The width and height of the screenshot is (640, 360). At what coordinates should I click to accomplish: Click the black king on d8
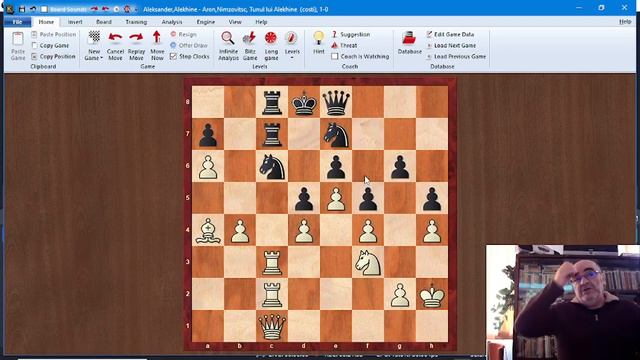tap(304, 102)
